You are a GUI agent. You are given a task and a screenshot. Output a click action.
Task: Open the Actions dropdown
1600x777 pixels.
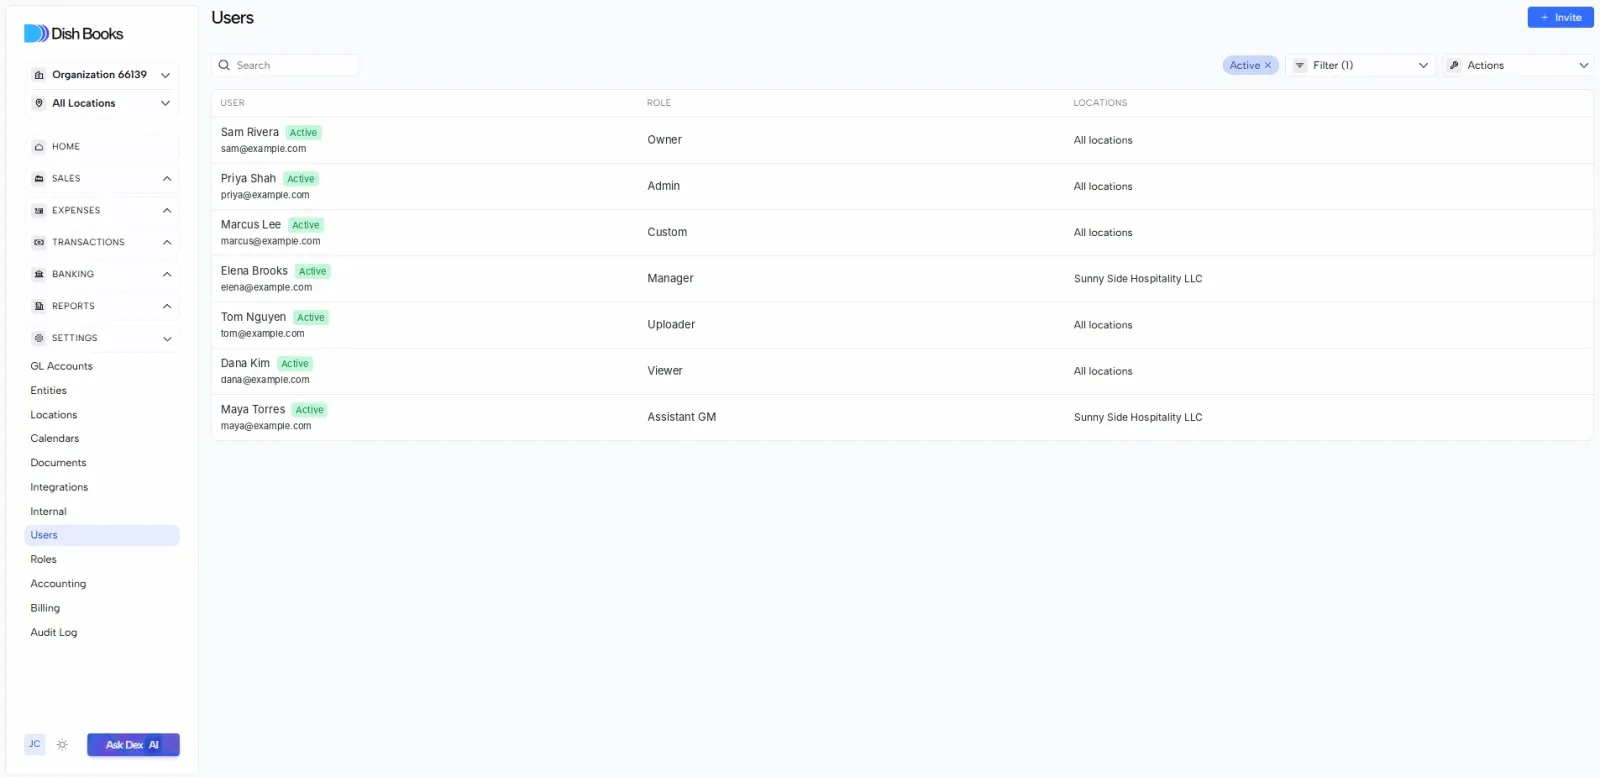1518,65
